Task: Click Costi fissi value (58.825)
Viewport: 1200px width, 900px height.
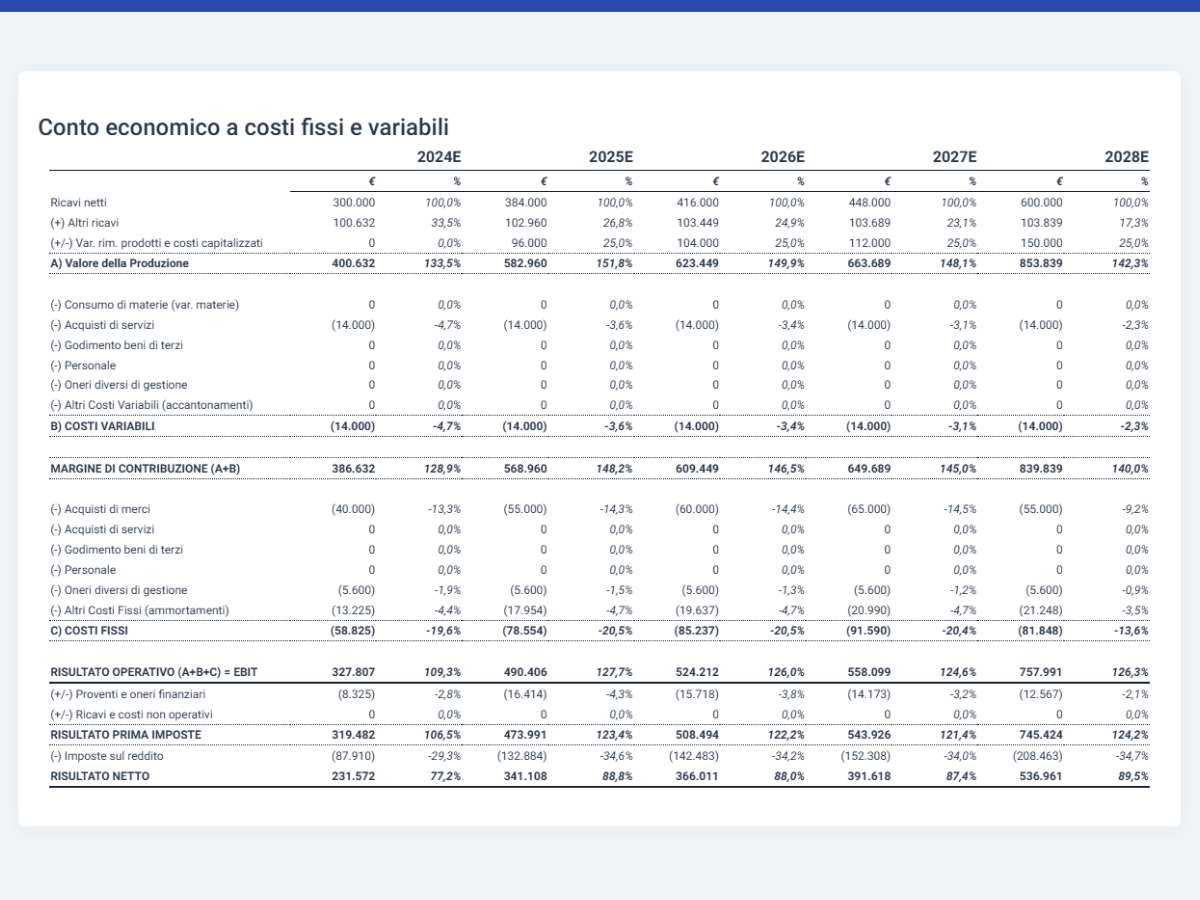Action: (x=353, y=631)
